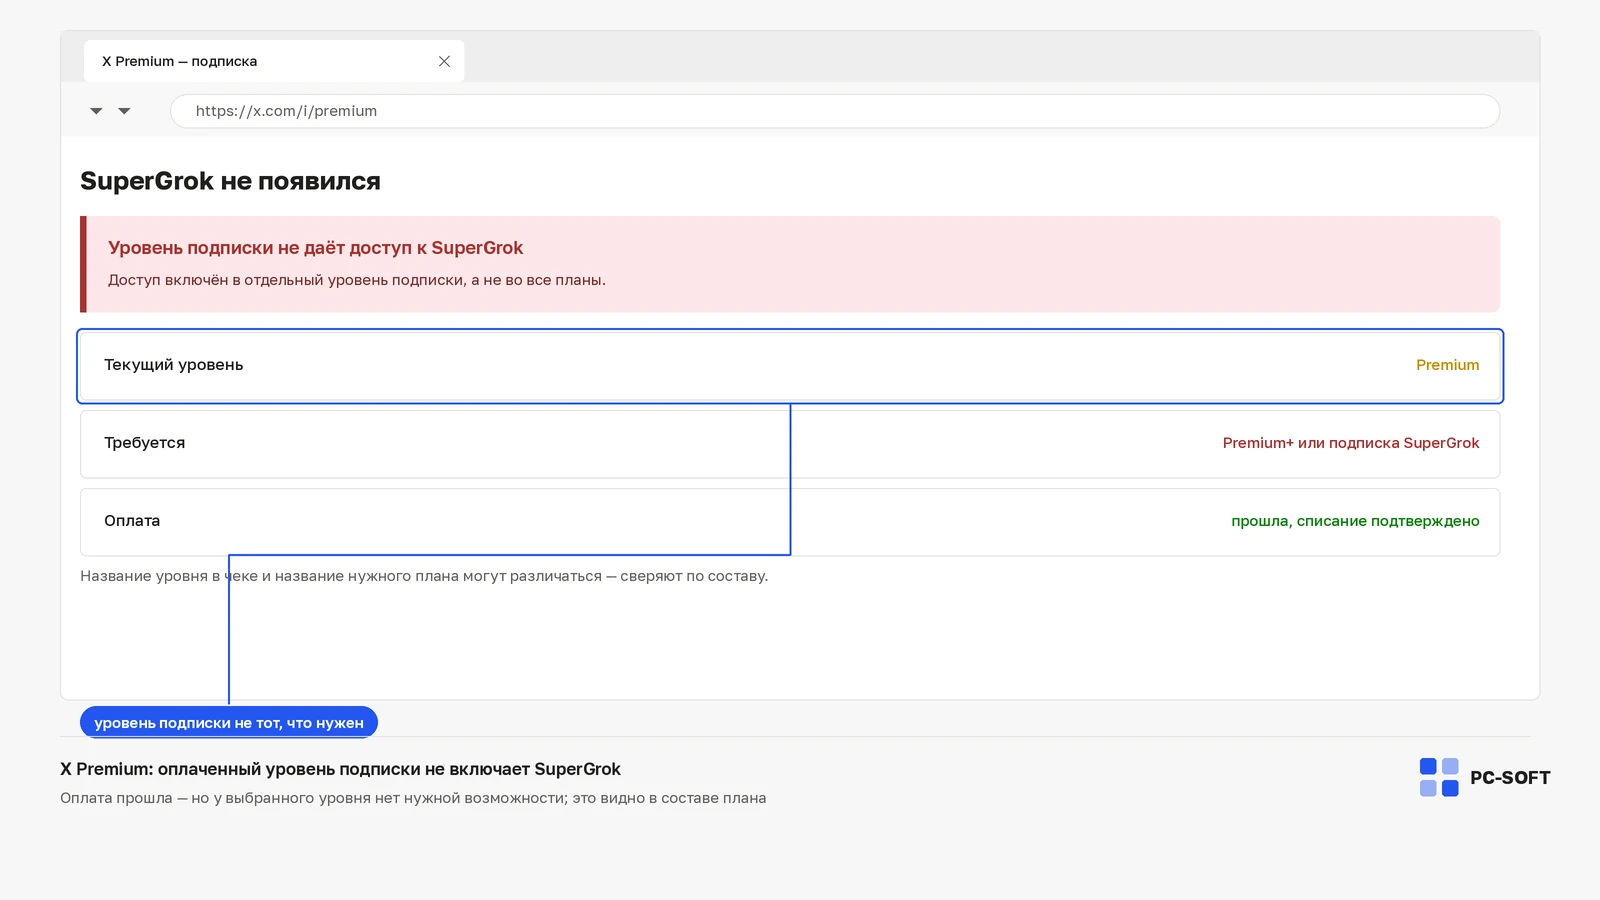Click the "Требуется" row label
This screenshot has height=900, width=1600.
[144, 443]
